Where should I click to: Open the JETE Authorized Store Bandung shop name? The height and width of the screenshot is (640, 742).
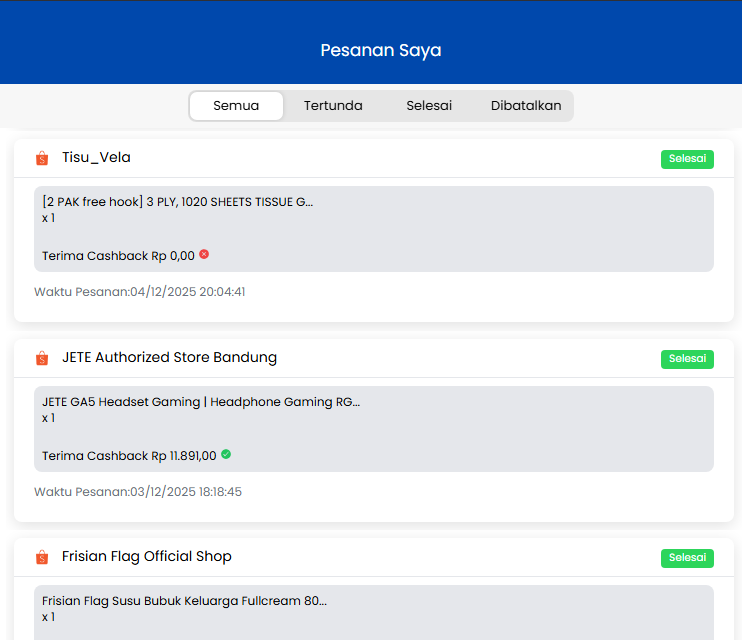click(x=169, y=357)
